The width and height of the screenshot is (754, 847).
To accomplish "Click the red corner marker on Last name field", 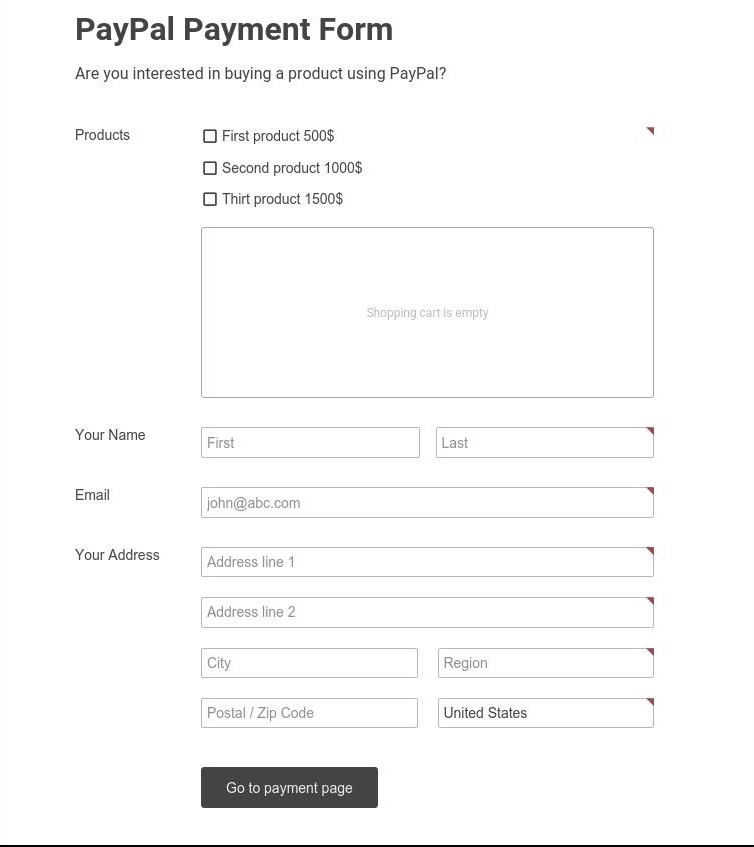I will 650,431.
